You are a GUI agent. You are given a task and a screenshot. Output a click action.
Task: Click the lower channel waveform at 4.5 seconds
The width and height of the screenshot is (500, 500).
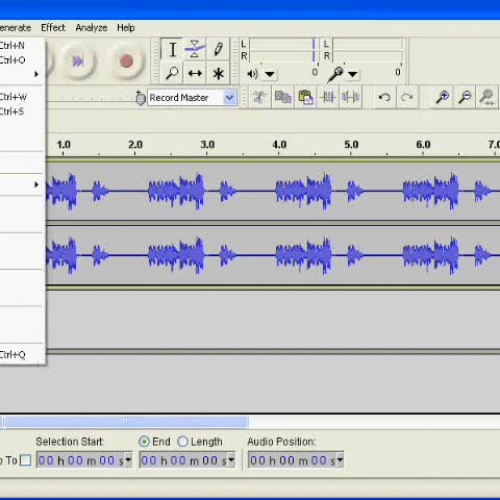(x=315, y=256)
